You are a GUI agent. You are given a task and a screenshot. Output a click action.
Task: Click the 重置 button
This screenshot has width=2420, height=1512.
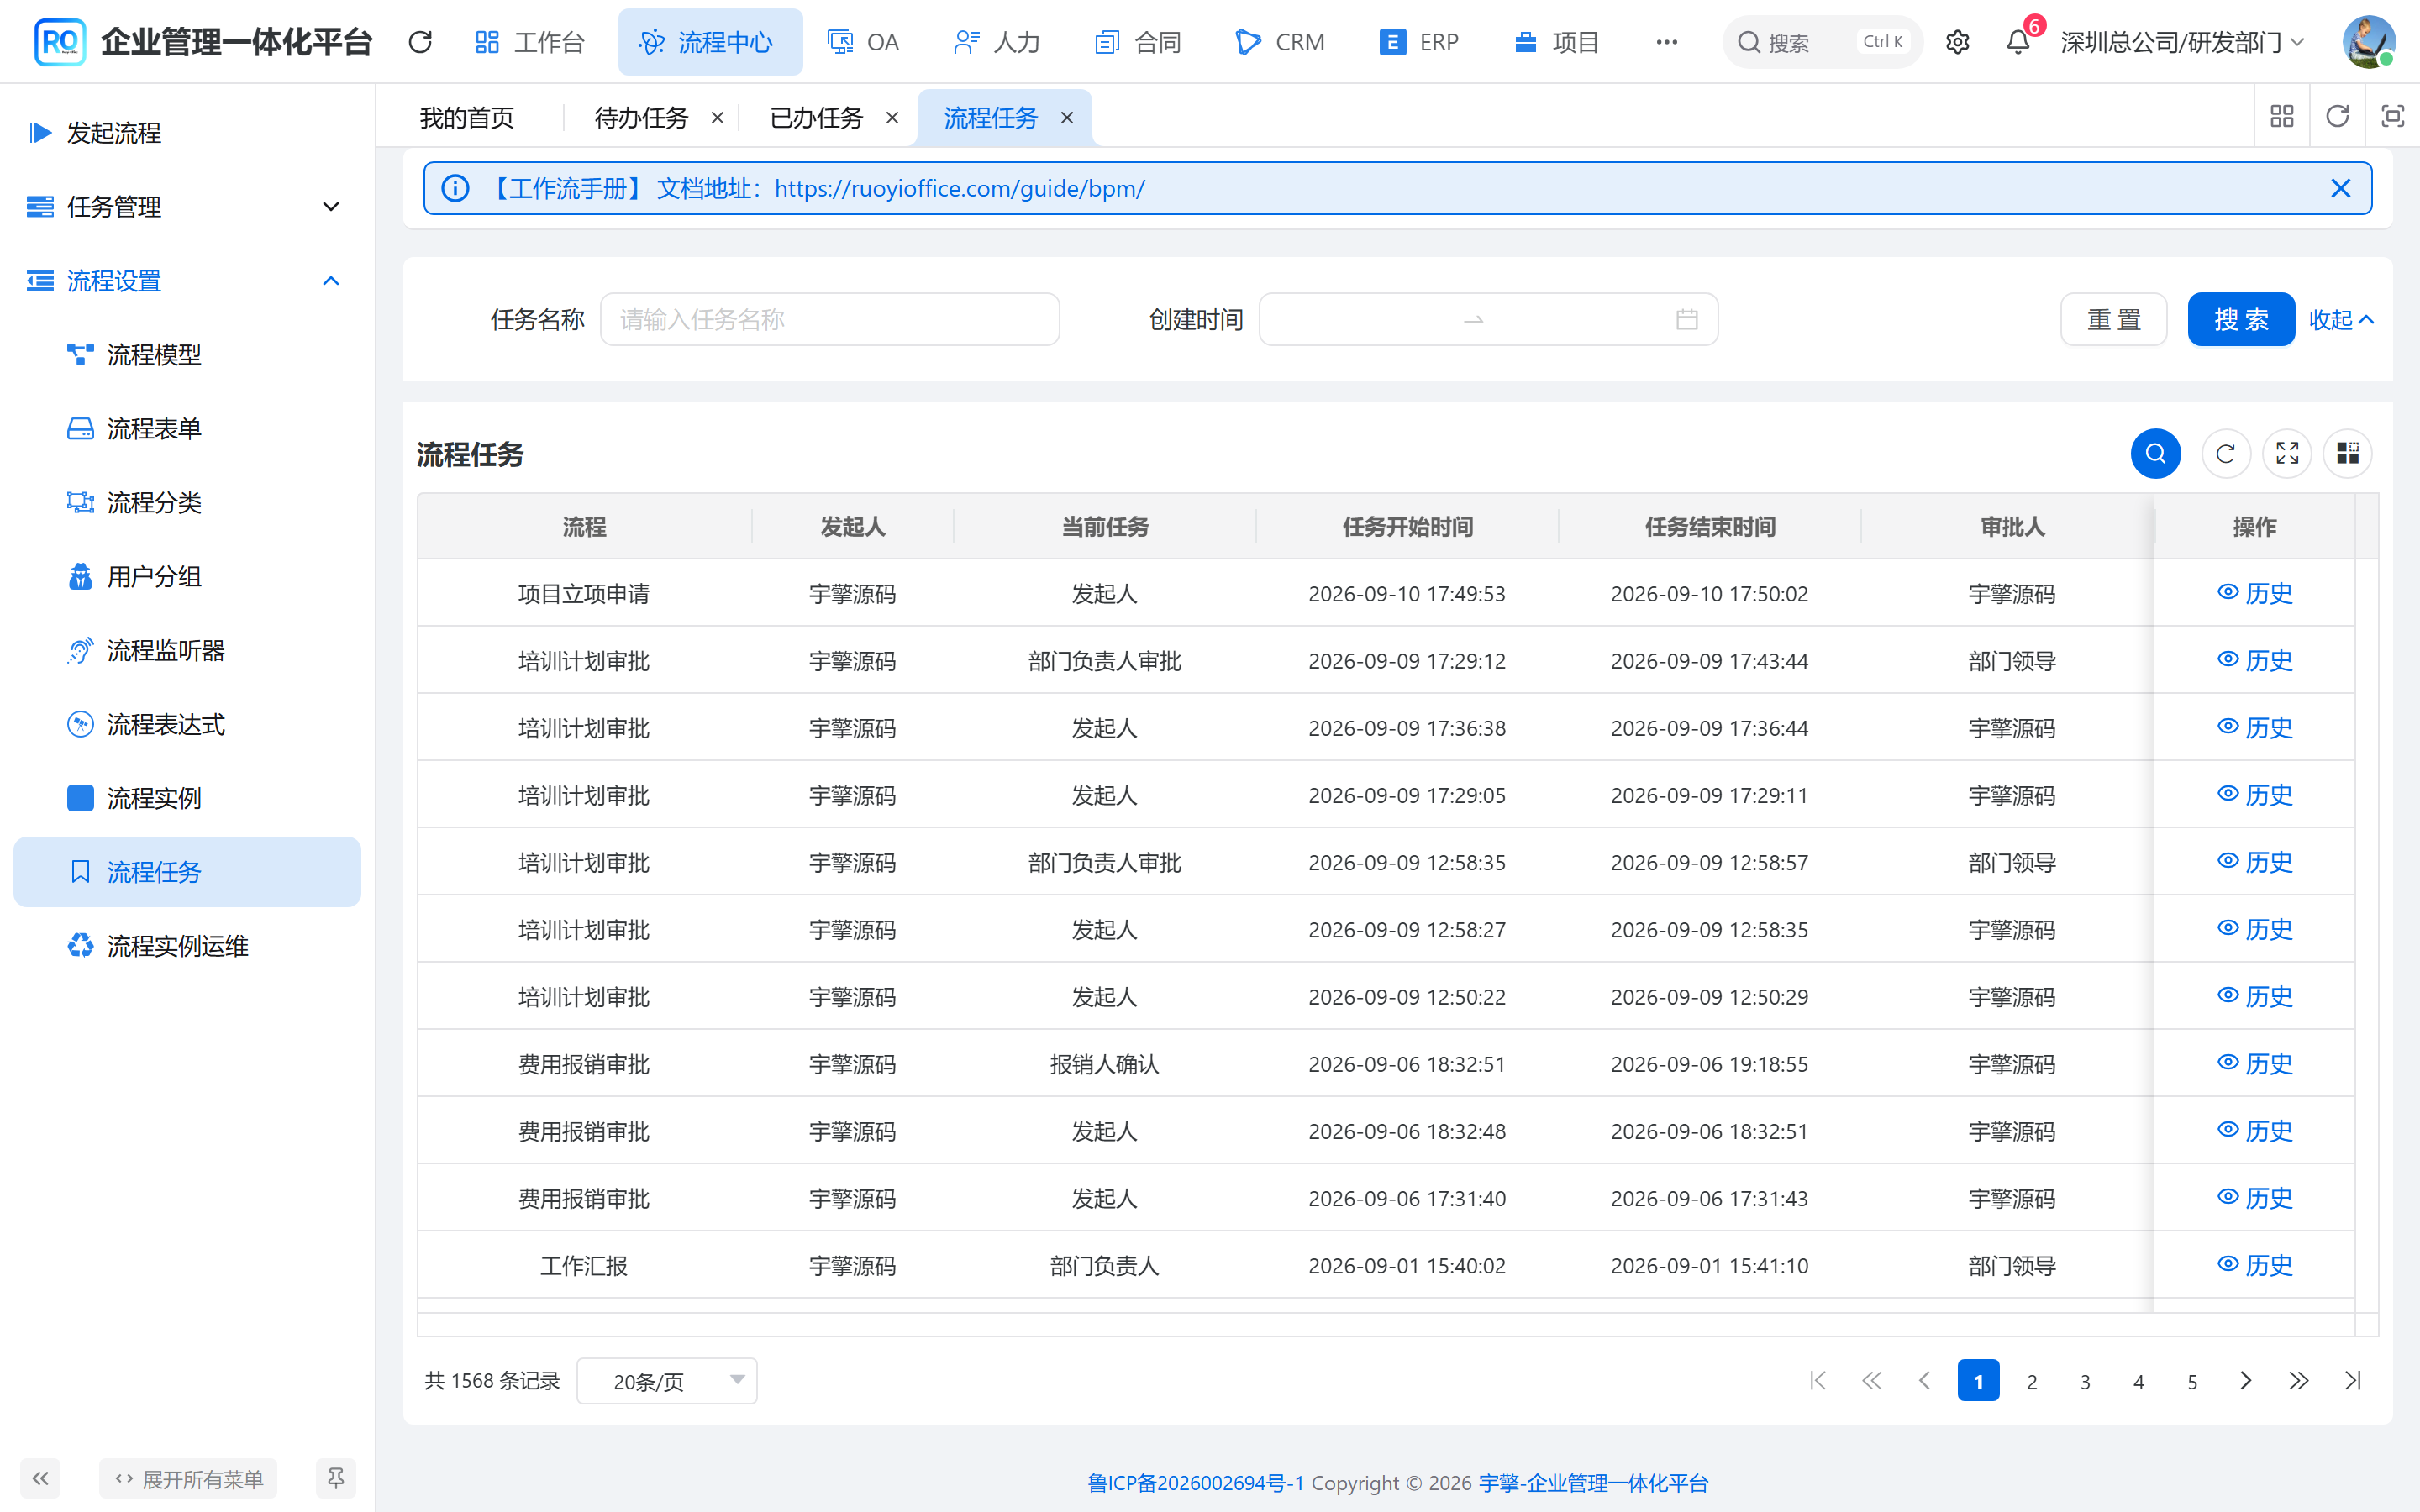[x=2113, y=320]
